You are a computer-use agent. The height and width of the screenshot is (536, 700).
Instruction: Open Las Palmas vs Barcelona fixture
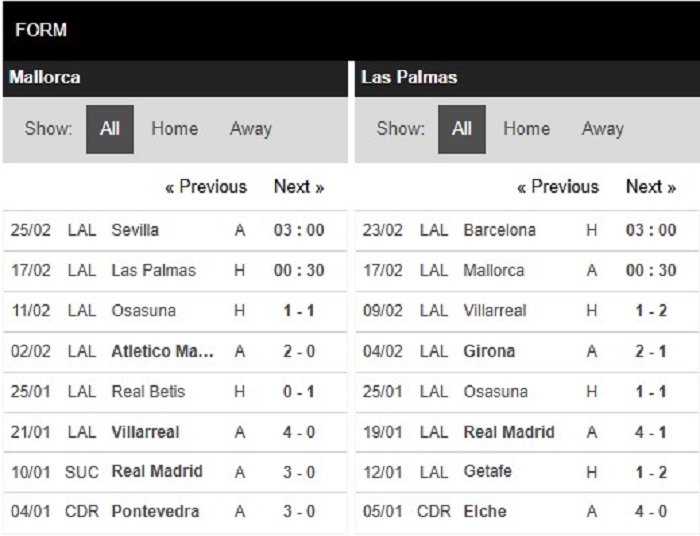(x=527, y=231)
